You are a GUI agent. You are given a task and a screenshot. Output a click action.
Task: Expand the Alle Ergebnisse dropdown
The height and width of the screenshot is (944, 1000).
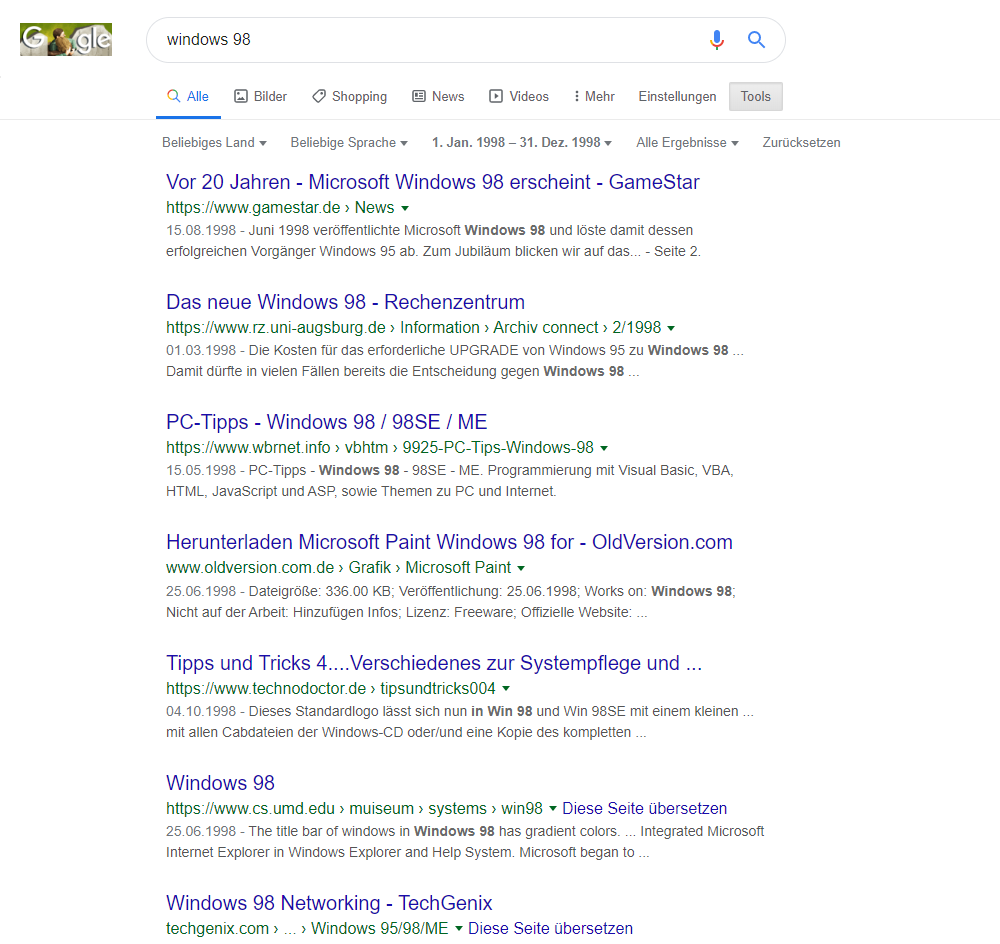[x=687, y=142]
